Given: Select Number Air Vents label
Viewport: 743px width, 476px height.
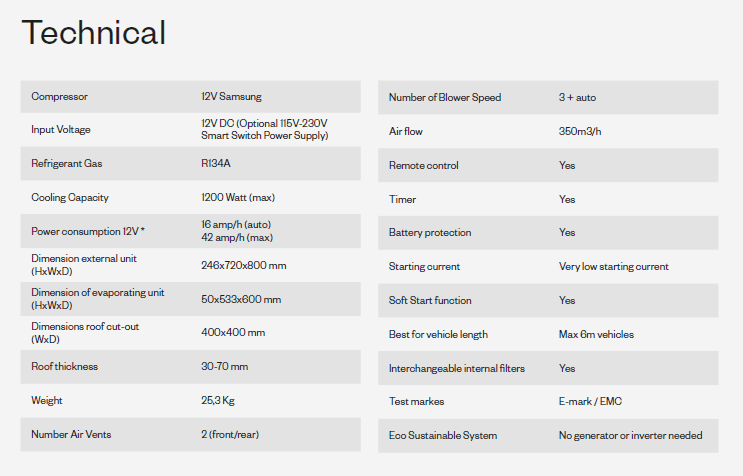Looking at the screenshot, I should 71,434.
